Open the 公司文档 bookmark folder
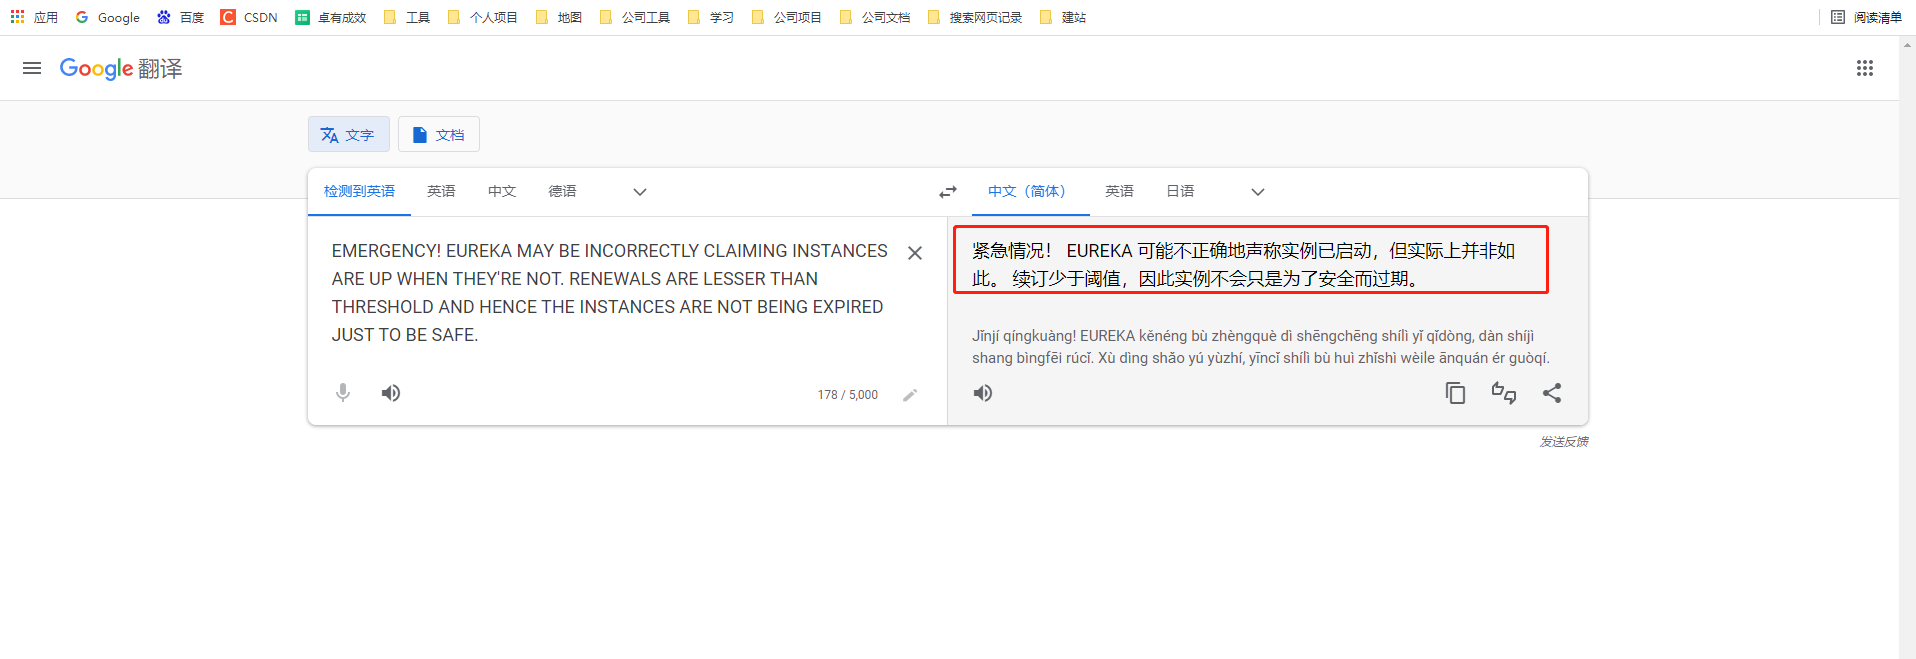 [x=875, y=17]
